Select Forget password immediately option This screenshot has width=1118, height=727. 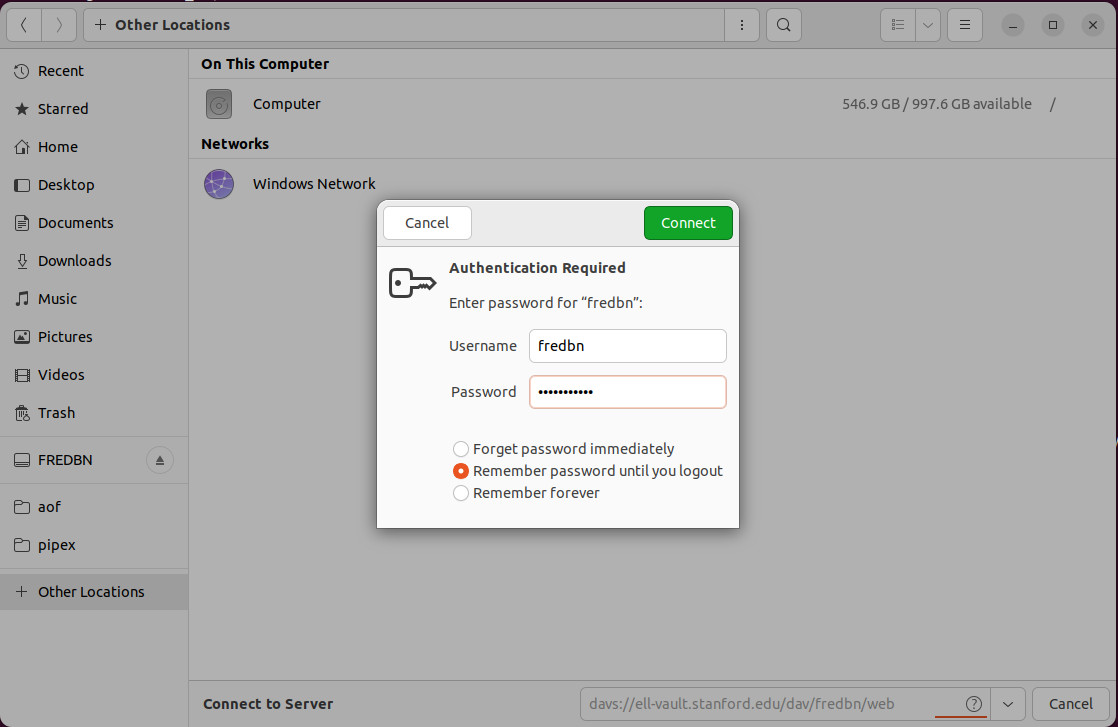click(461, 449)
